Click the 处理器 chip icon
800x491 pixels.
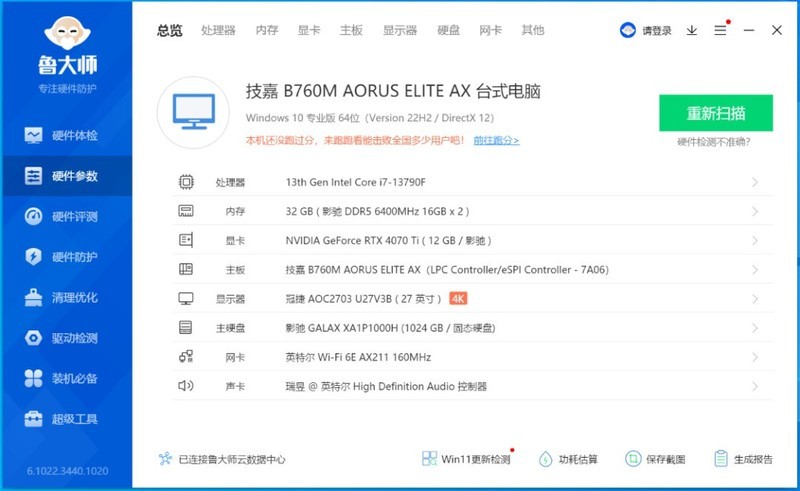click(x=186, y=182)
